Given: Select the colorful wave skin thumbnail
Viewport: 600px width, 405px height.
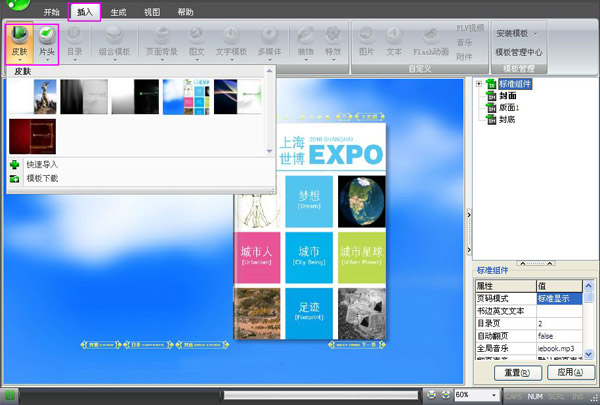Looking at the screenshot, I should coord(238,97).
